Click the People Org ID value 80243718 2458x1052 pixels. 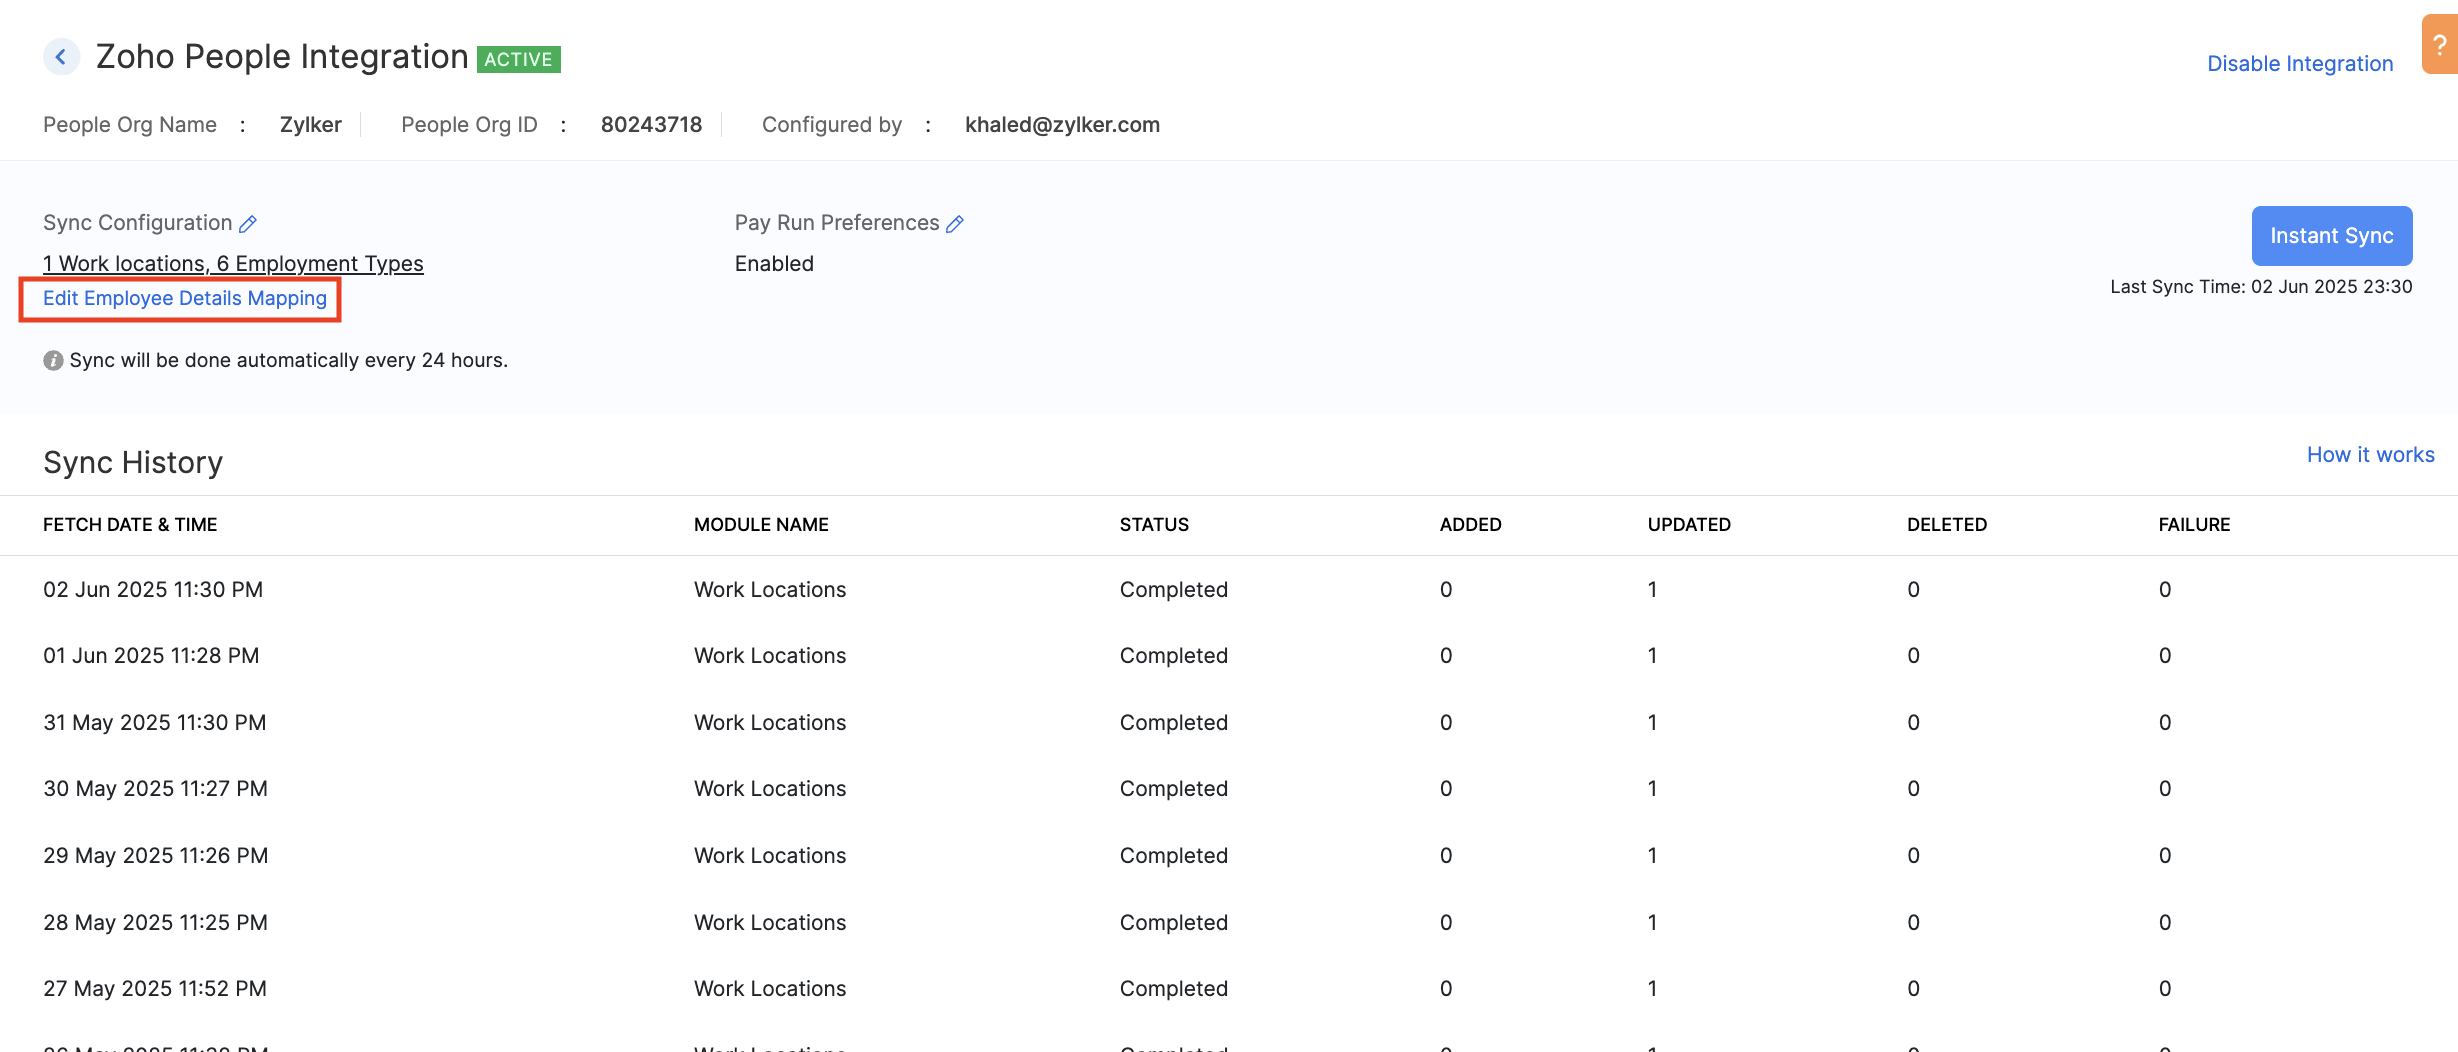click(x=651, y=125)
